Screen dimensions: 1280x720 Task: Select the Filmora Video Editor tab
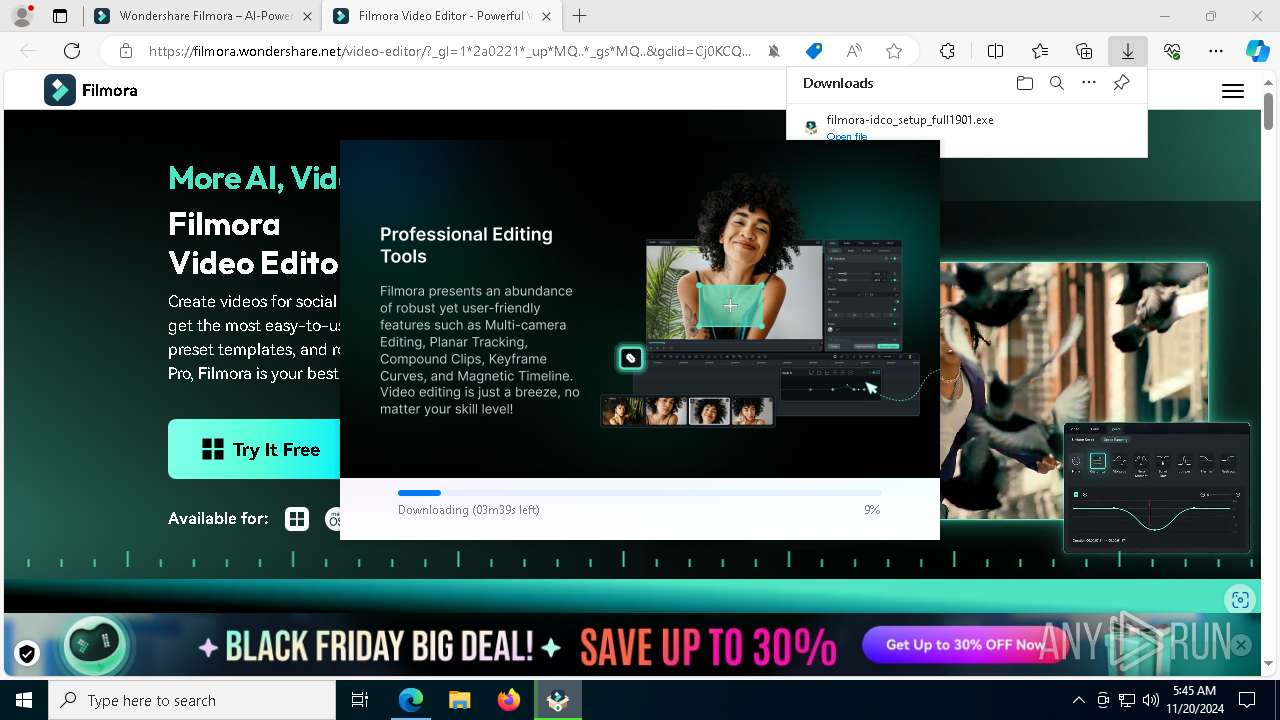443,16
